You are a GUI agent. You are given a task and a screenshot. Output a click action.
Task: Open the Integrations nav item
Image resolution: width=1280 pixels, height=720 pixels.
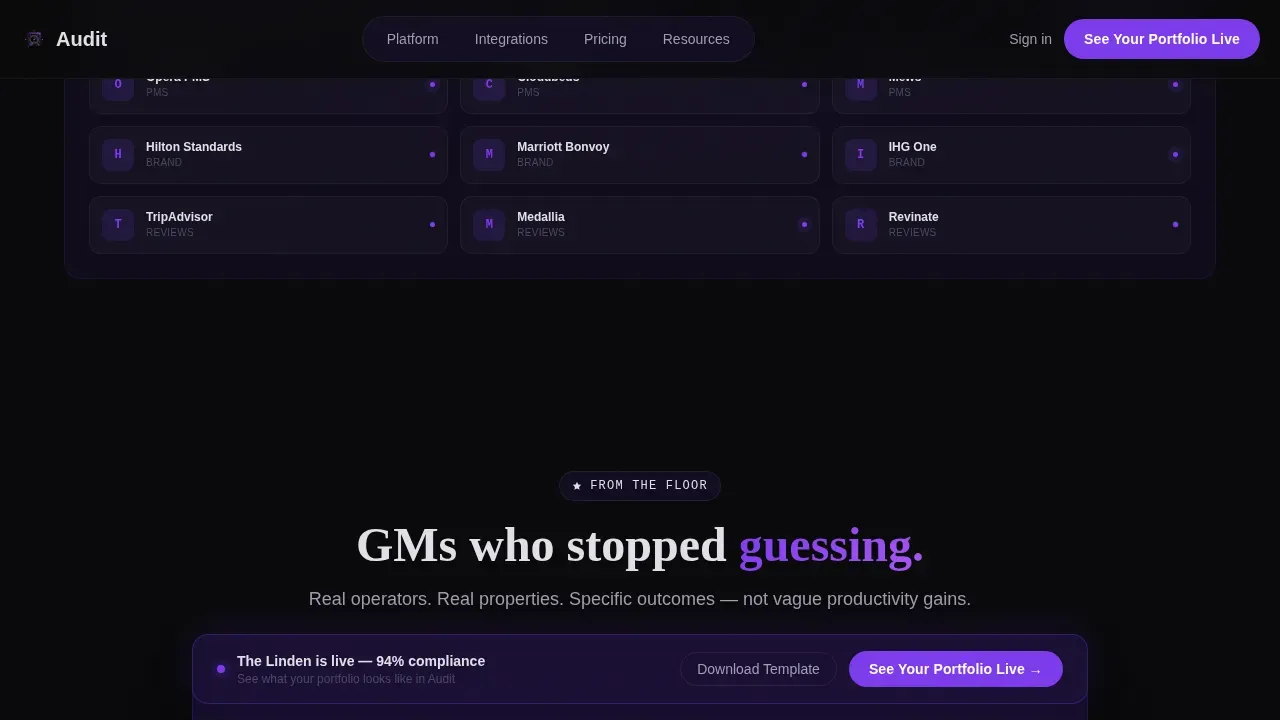point(511,39)
